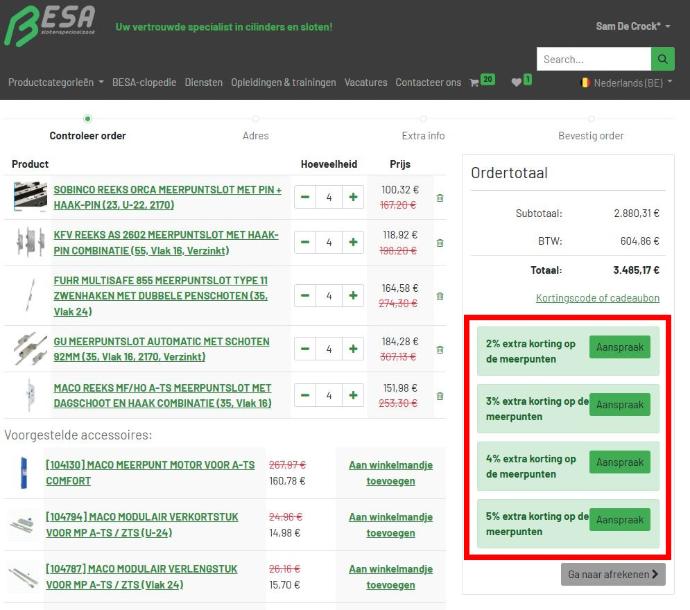Delete Sobinco Reeks Orca item with trash icon
Viewport: 690px width, 610px height.
point(440,198)
